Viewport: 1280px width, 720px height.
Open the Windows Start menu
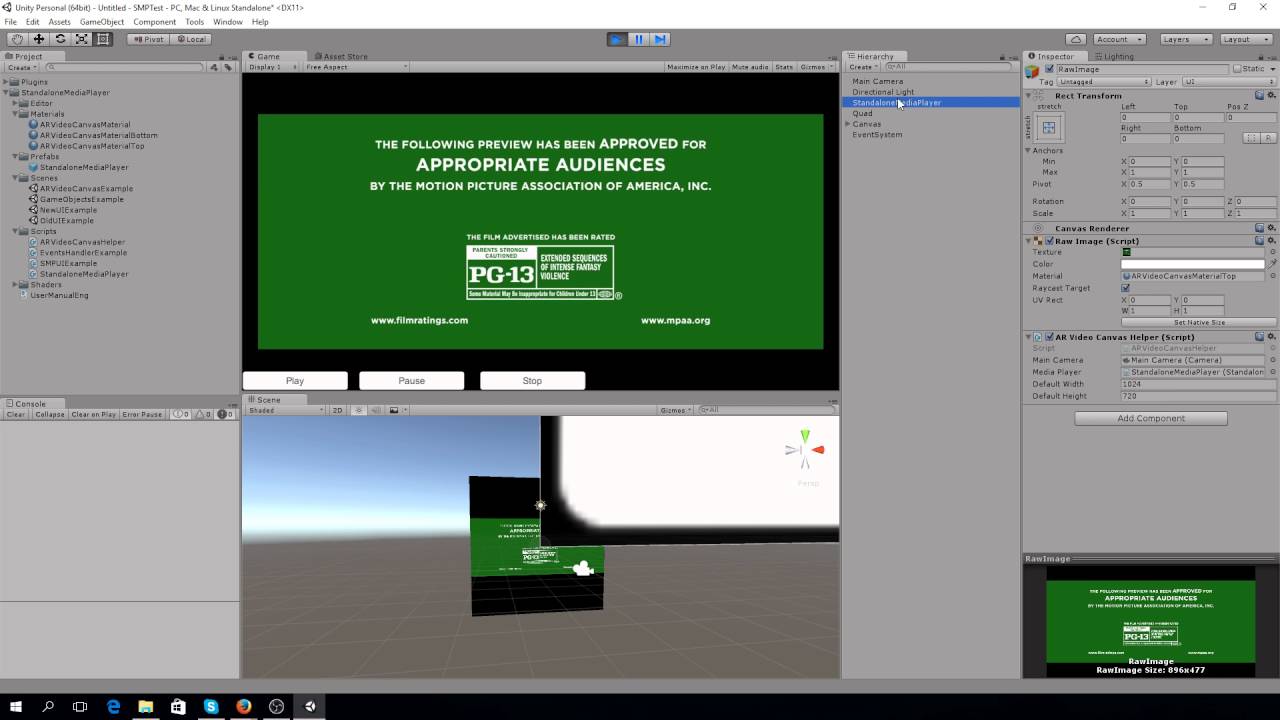coord(15,706)
